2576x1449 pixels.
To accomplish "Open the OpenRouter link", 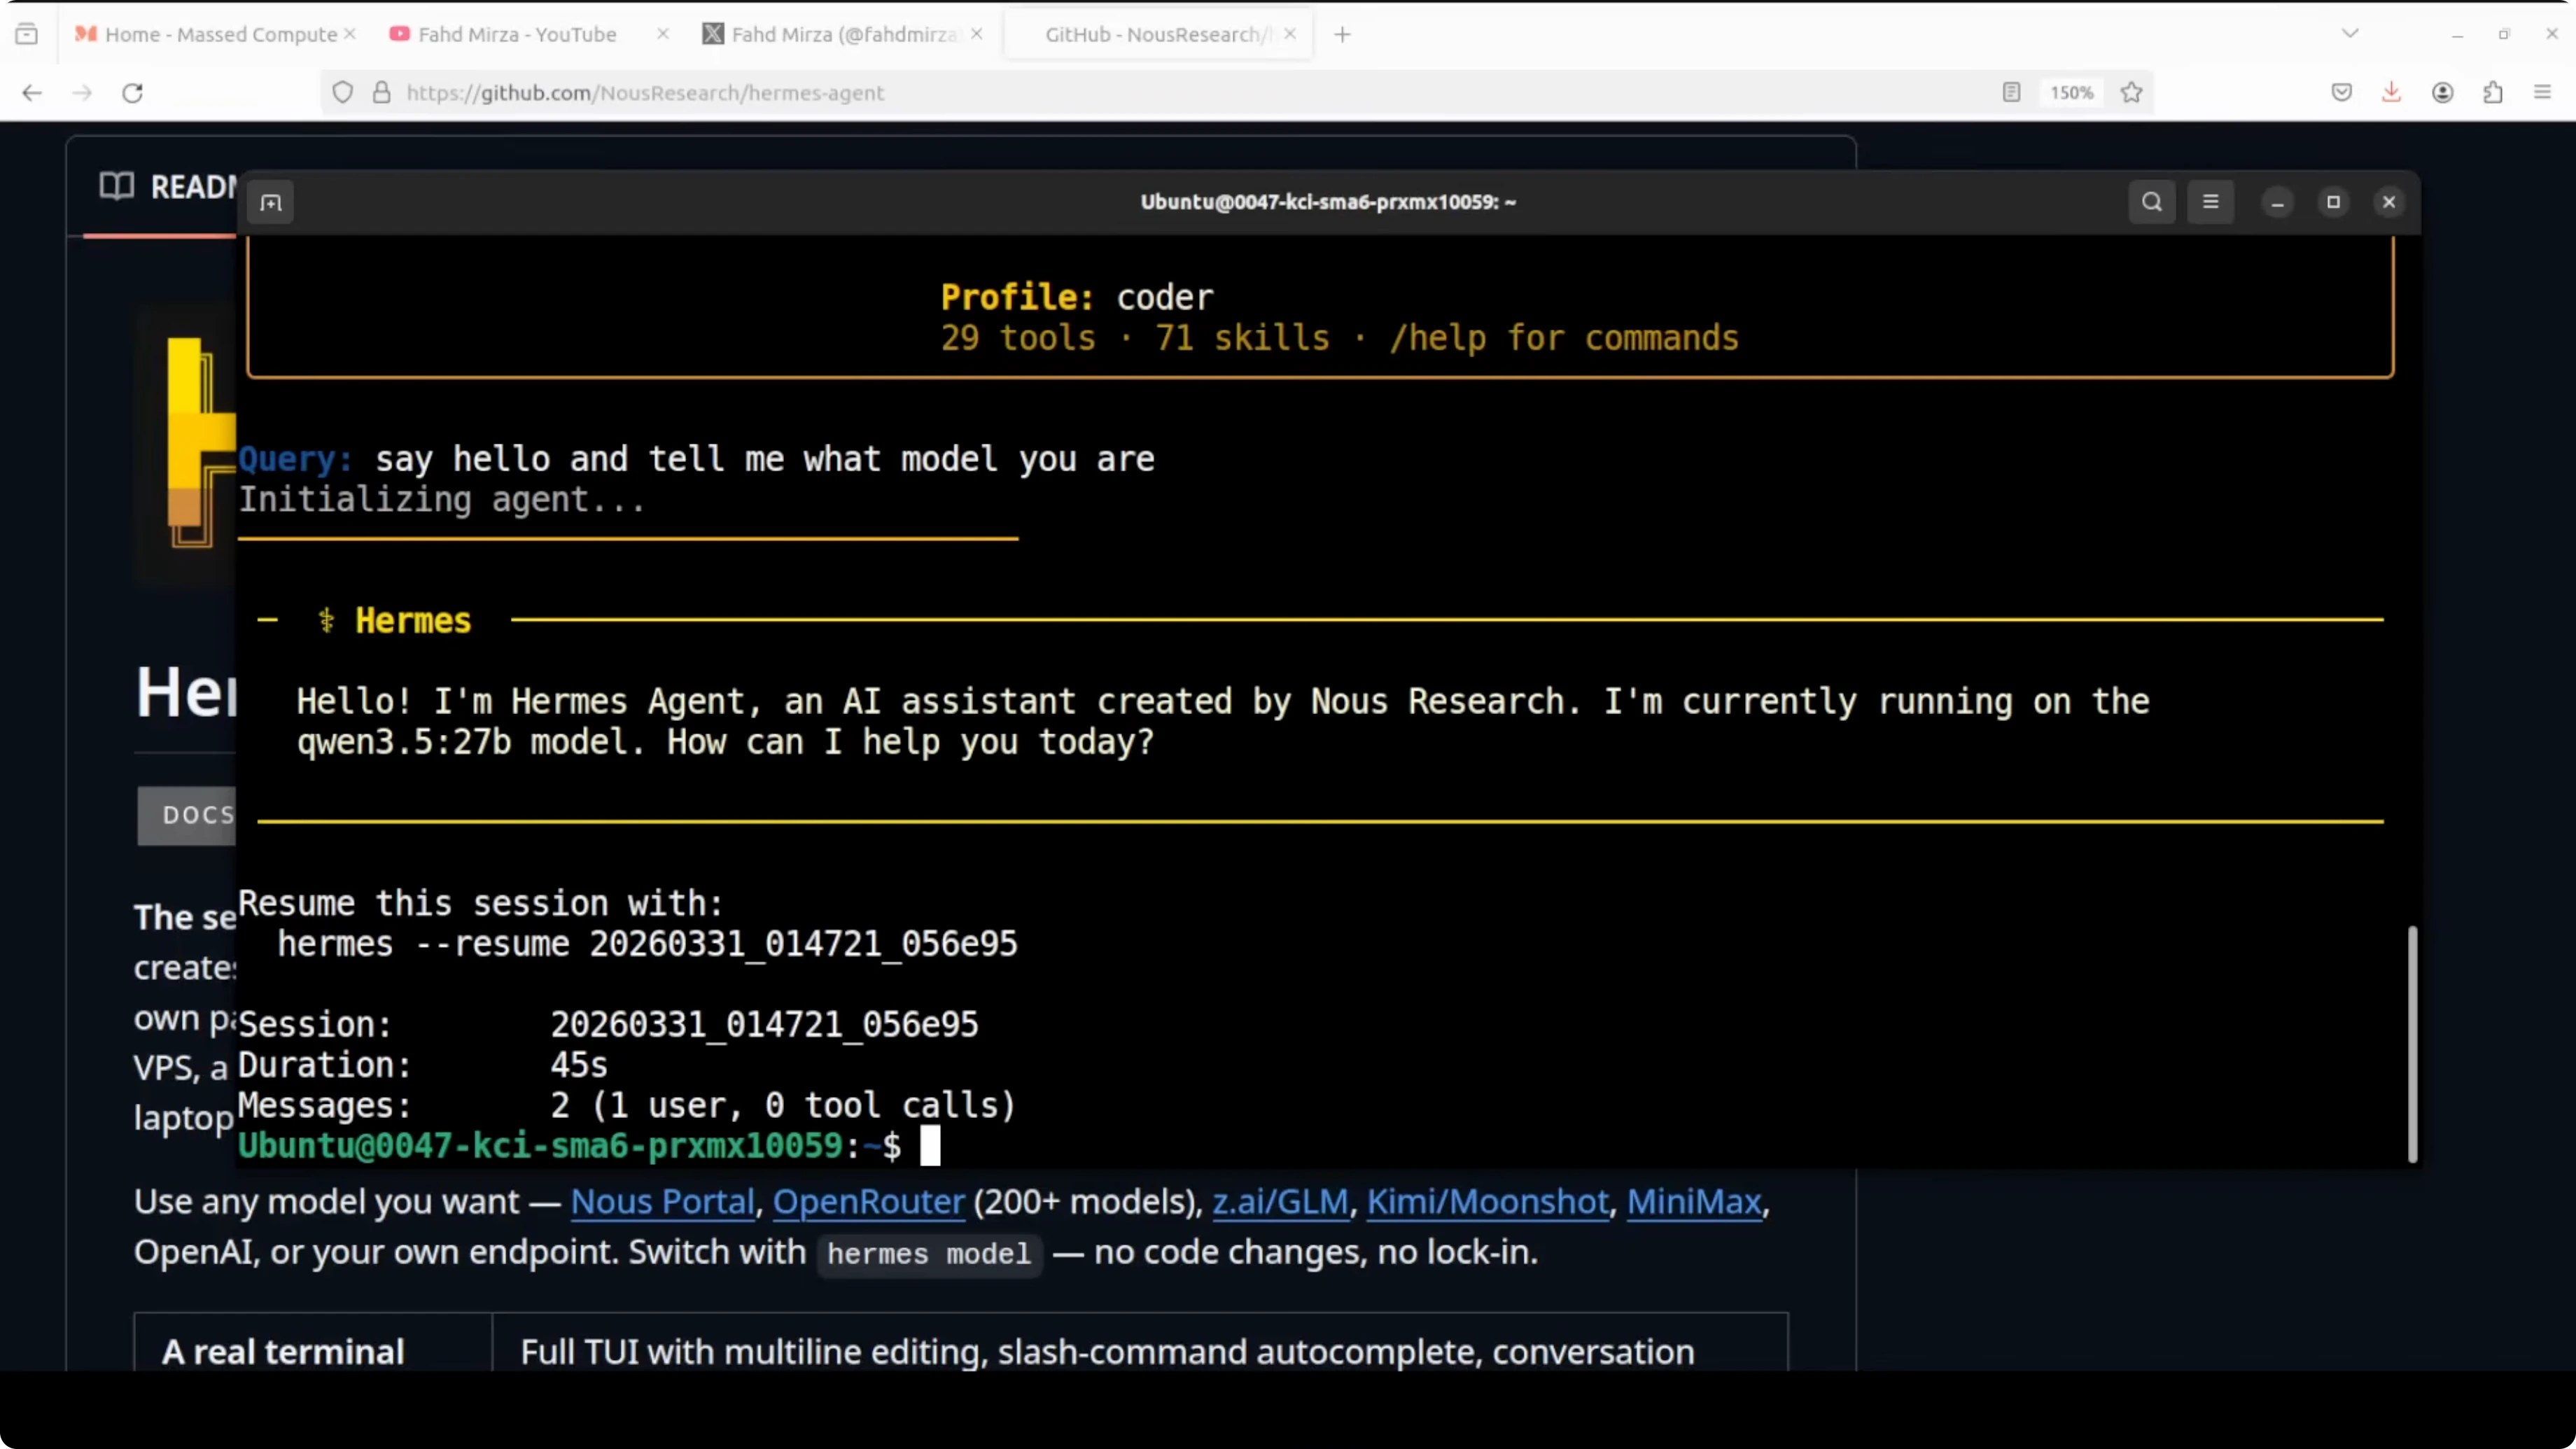I will [x=868, y=1201].
